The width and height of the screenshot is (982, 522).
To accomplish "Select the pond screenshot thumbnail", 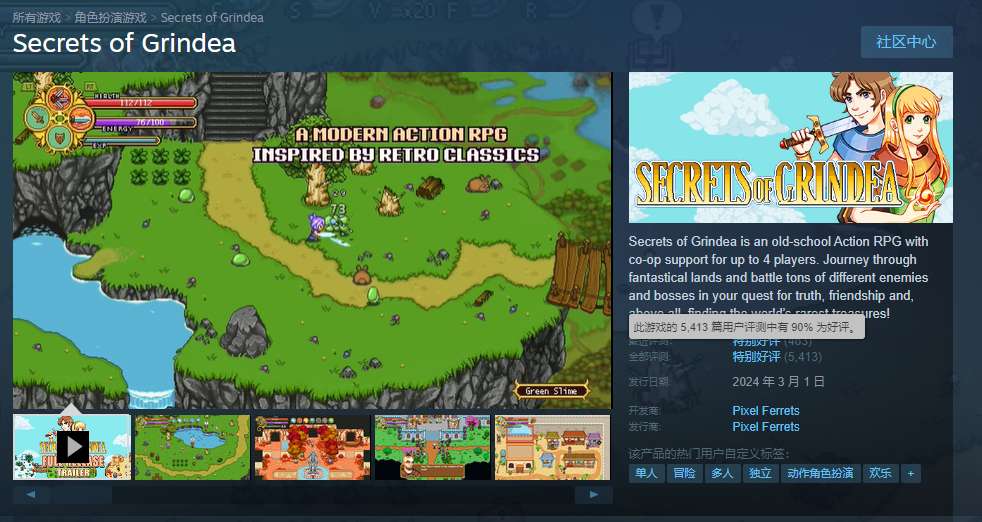I will pos(192,447).
